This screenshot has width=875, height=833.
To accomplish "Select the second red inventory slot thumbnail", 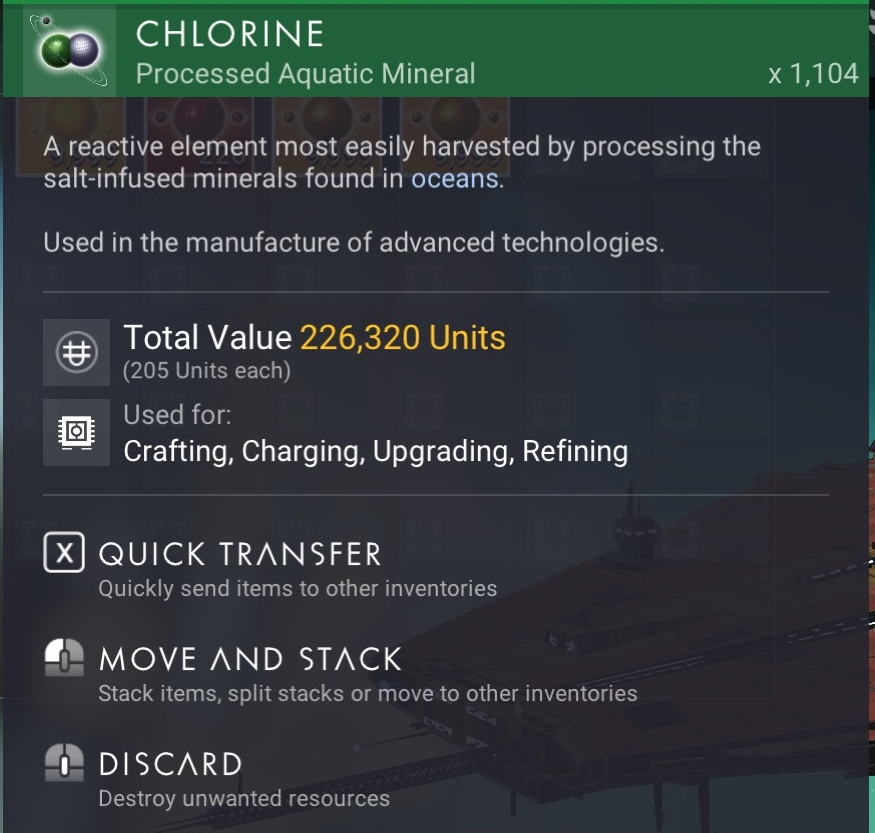I will coord(199,136).
